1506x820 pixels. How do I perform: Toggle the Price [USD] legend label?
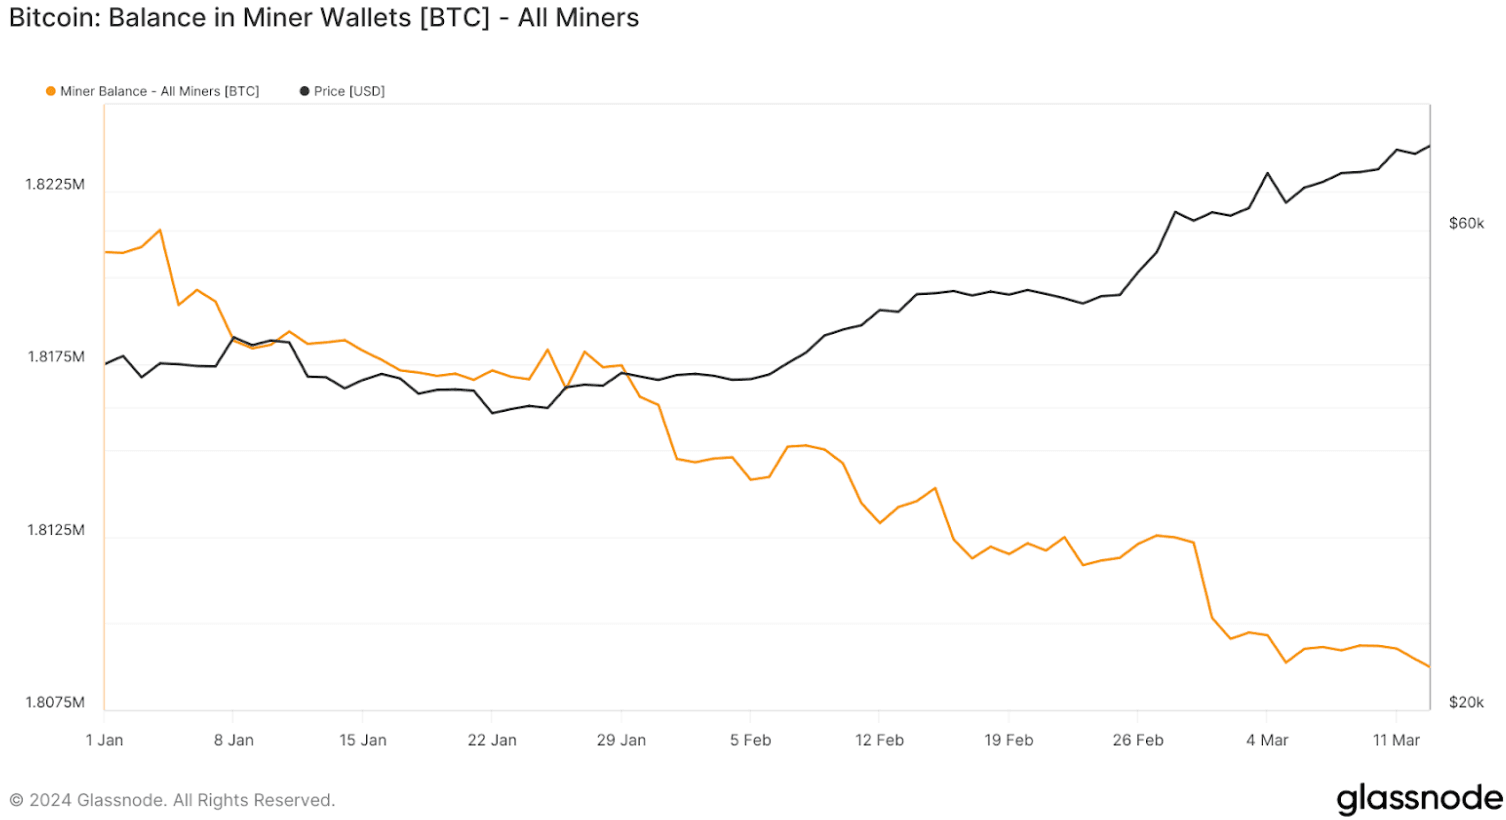[349, 91]
